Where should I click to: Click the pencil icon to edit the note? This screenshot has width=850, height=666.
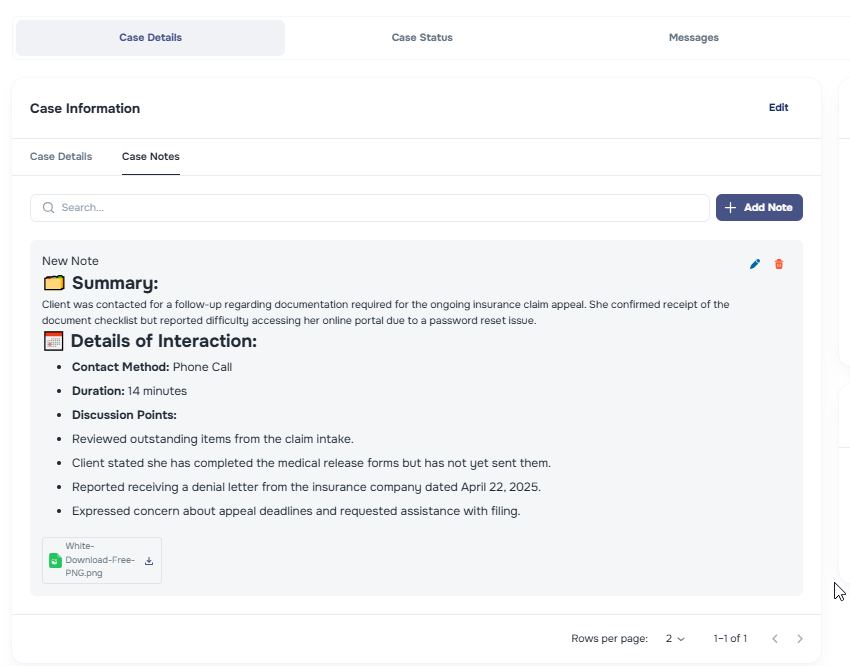[755, 264]
